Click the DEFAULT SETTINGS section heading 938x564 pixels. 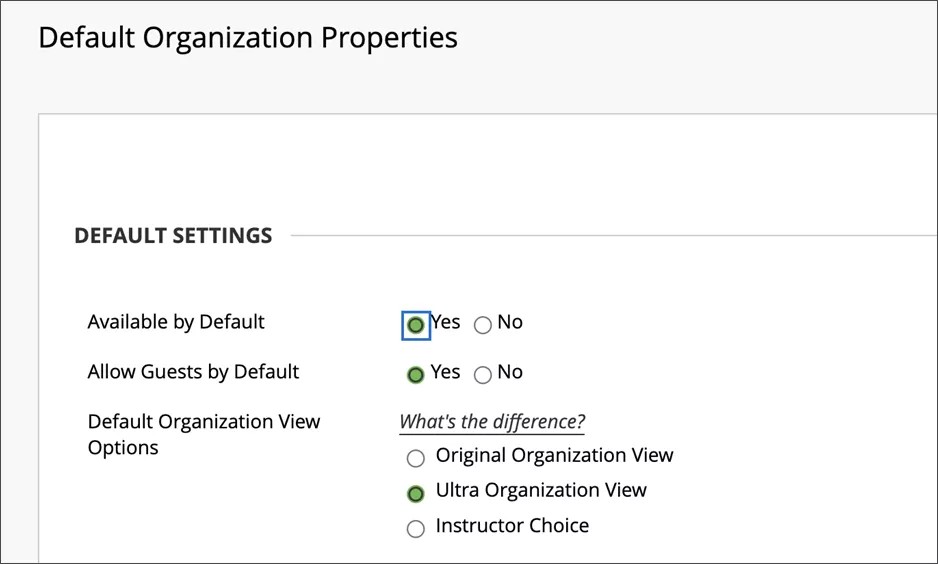click(x=173, y=236)
